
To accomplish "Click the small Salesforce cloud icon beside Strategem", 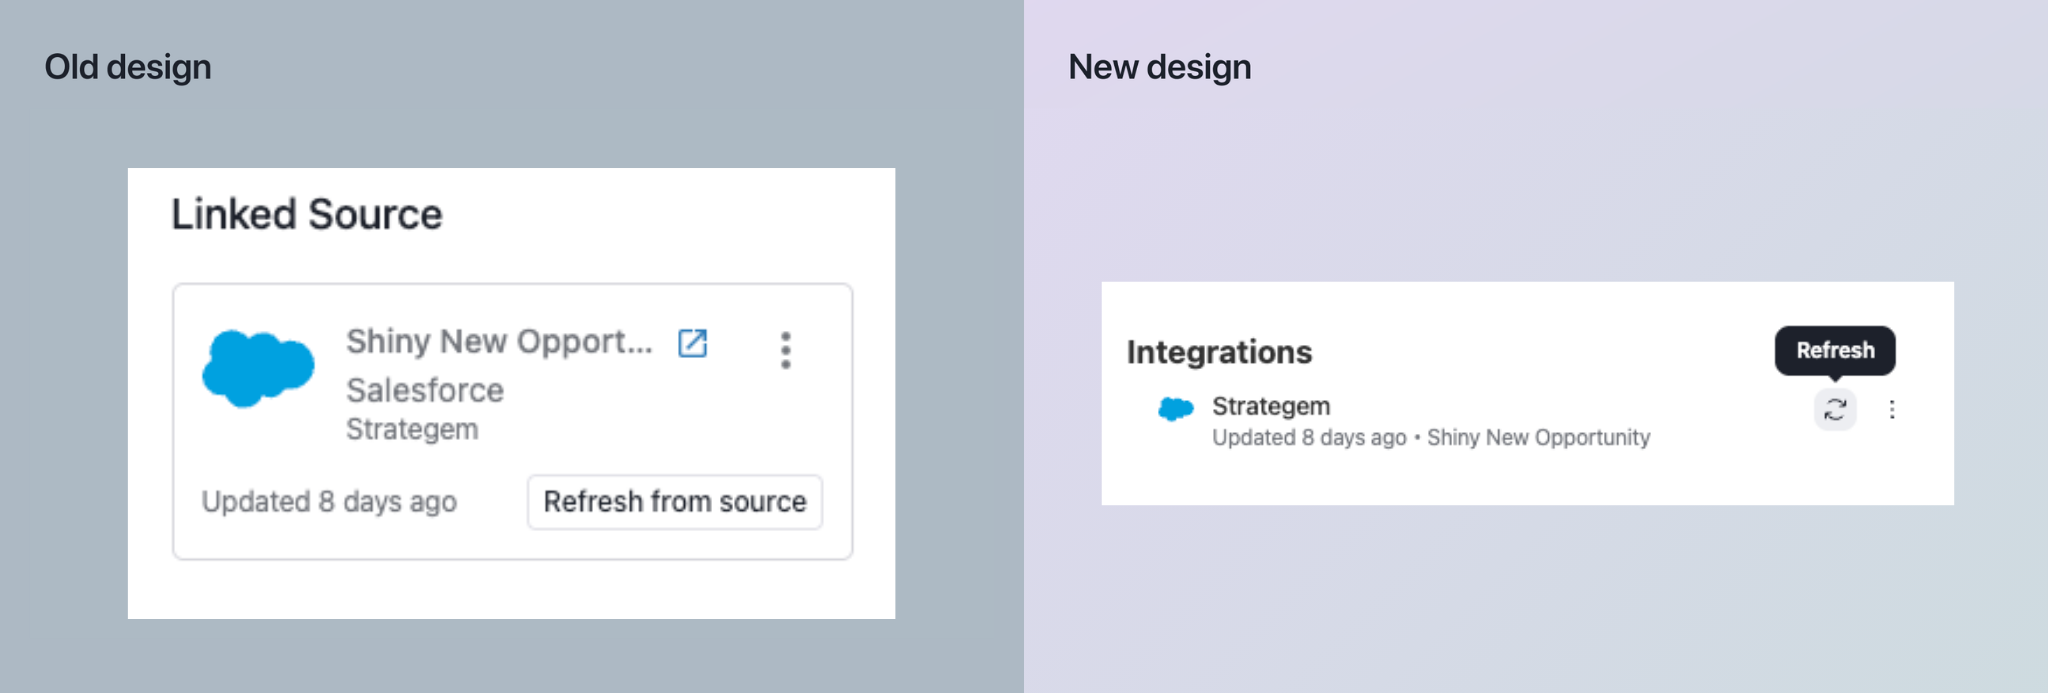I will [x=1175, y=409].
